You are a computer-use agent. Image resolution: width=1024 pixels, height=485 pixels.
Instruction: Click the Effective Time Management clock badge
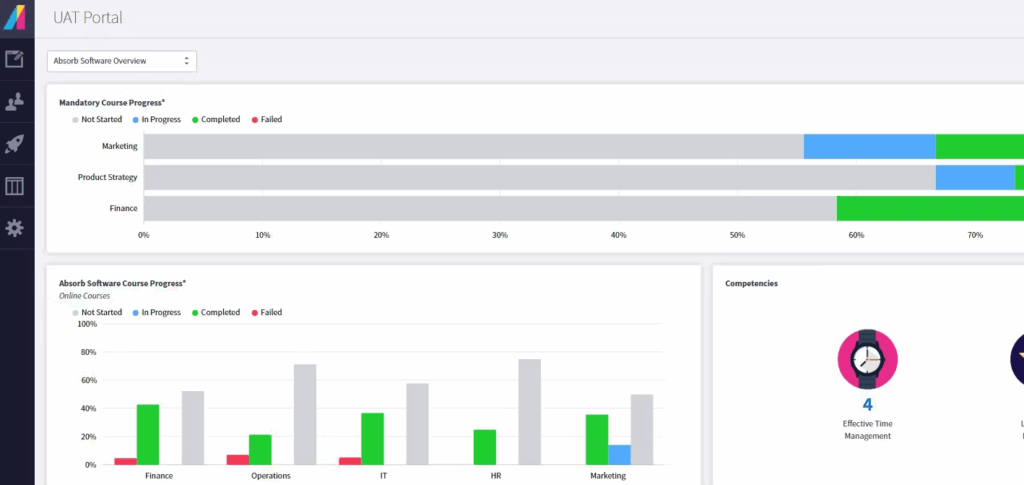(x=867, y=359)
